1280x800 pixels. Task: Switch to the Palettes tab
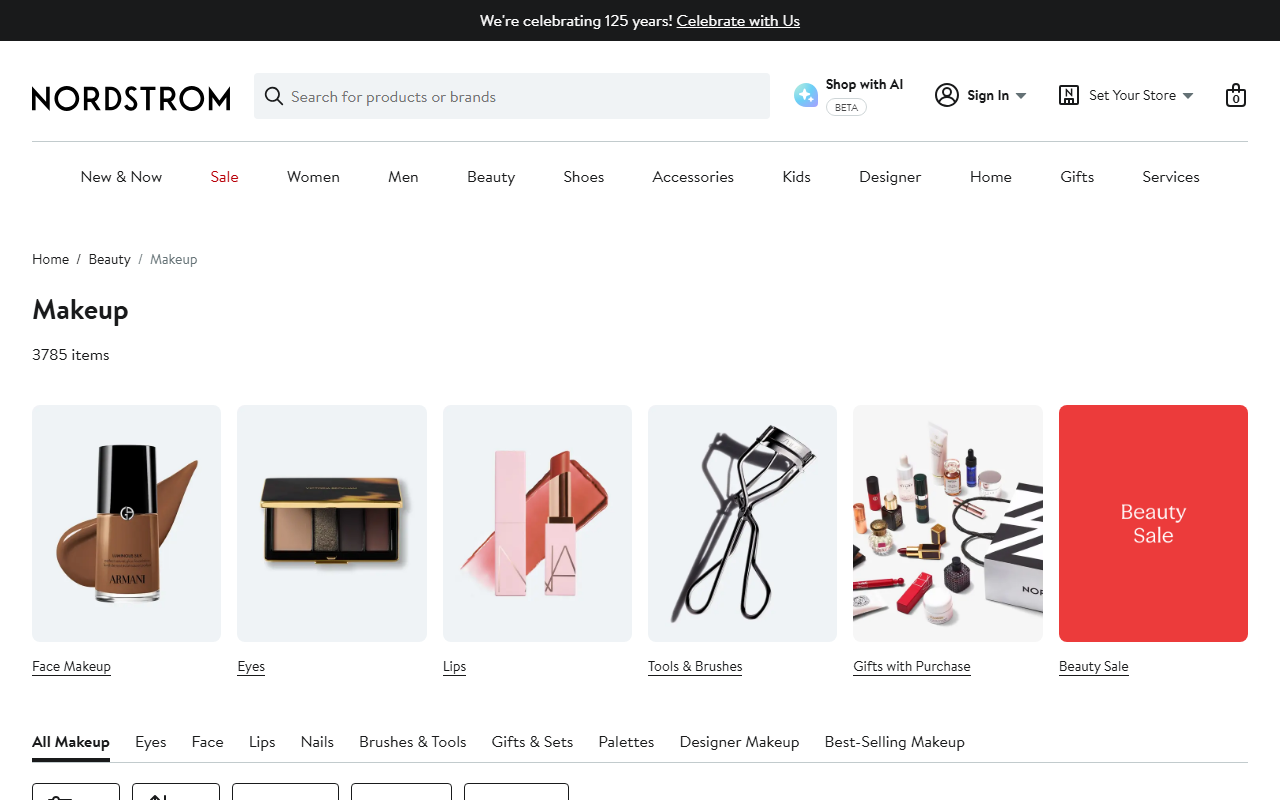pos(626,742)
